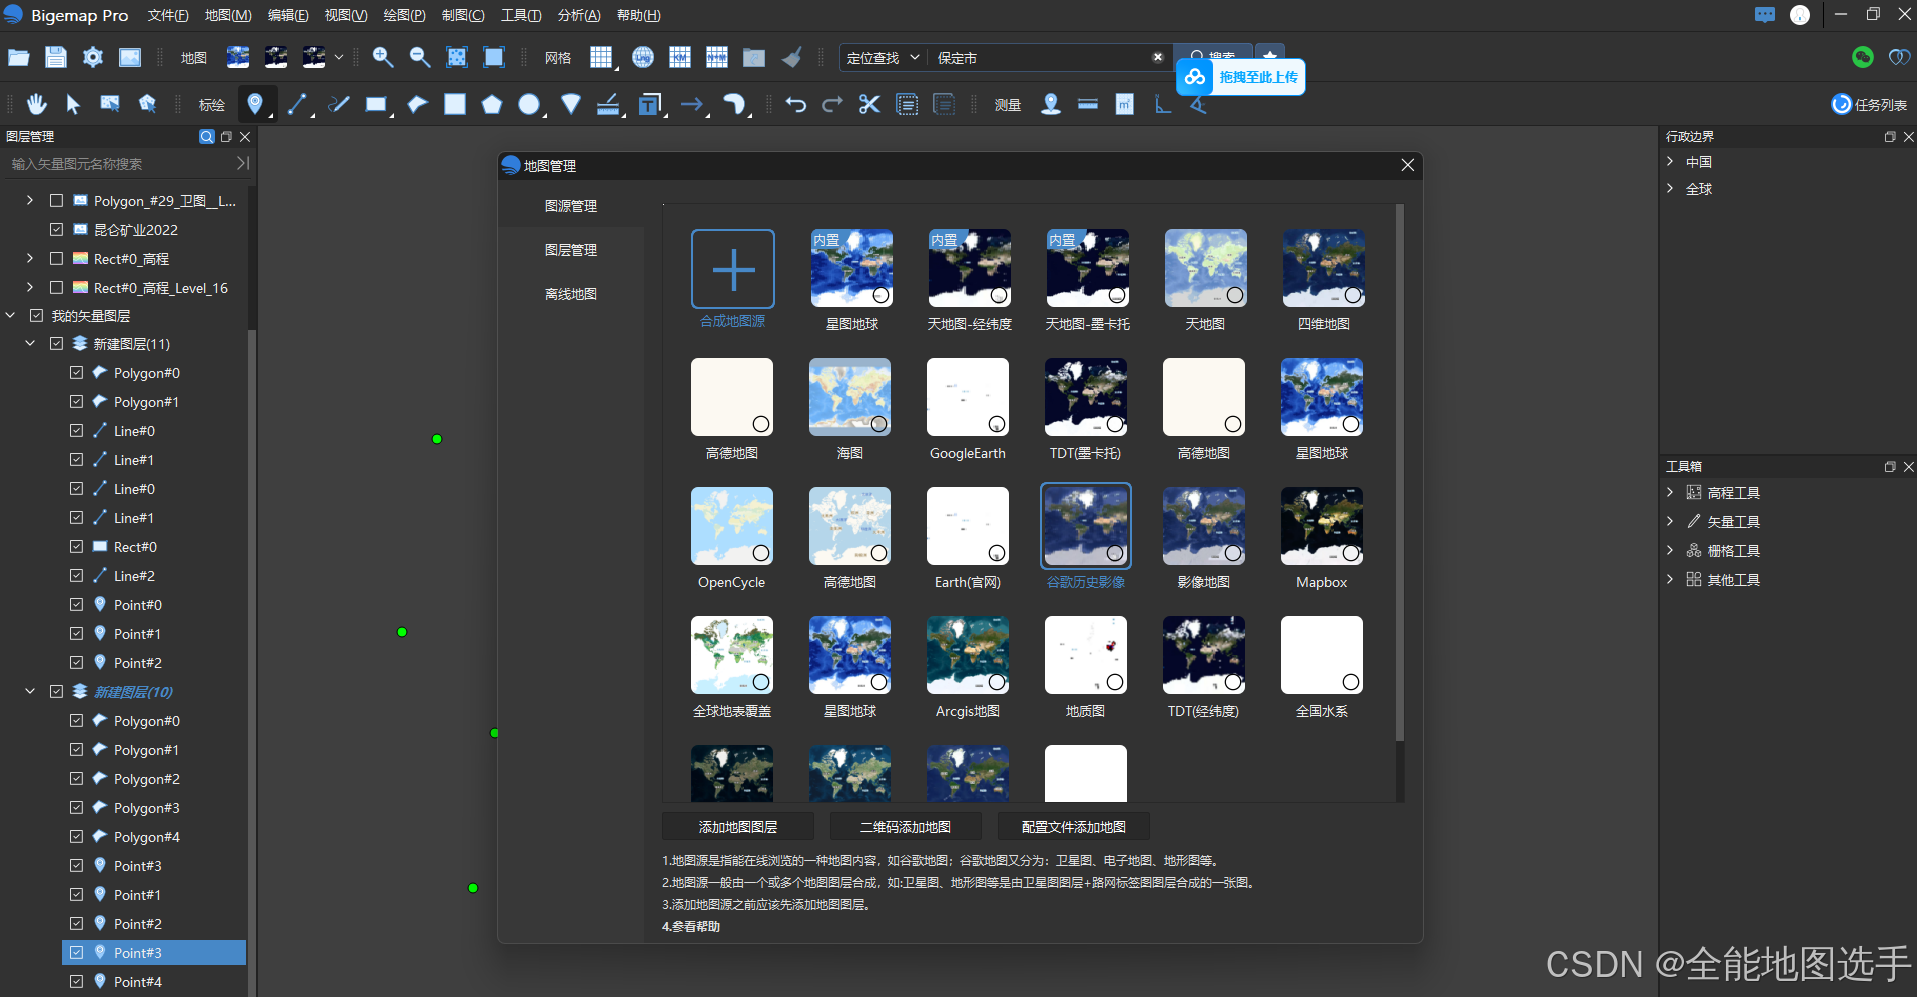Viewport: 1917px width, 997px height.
Task: Click the search icon in layer panel header
Action: point(207,137)
